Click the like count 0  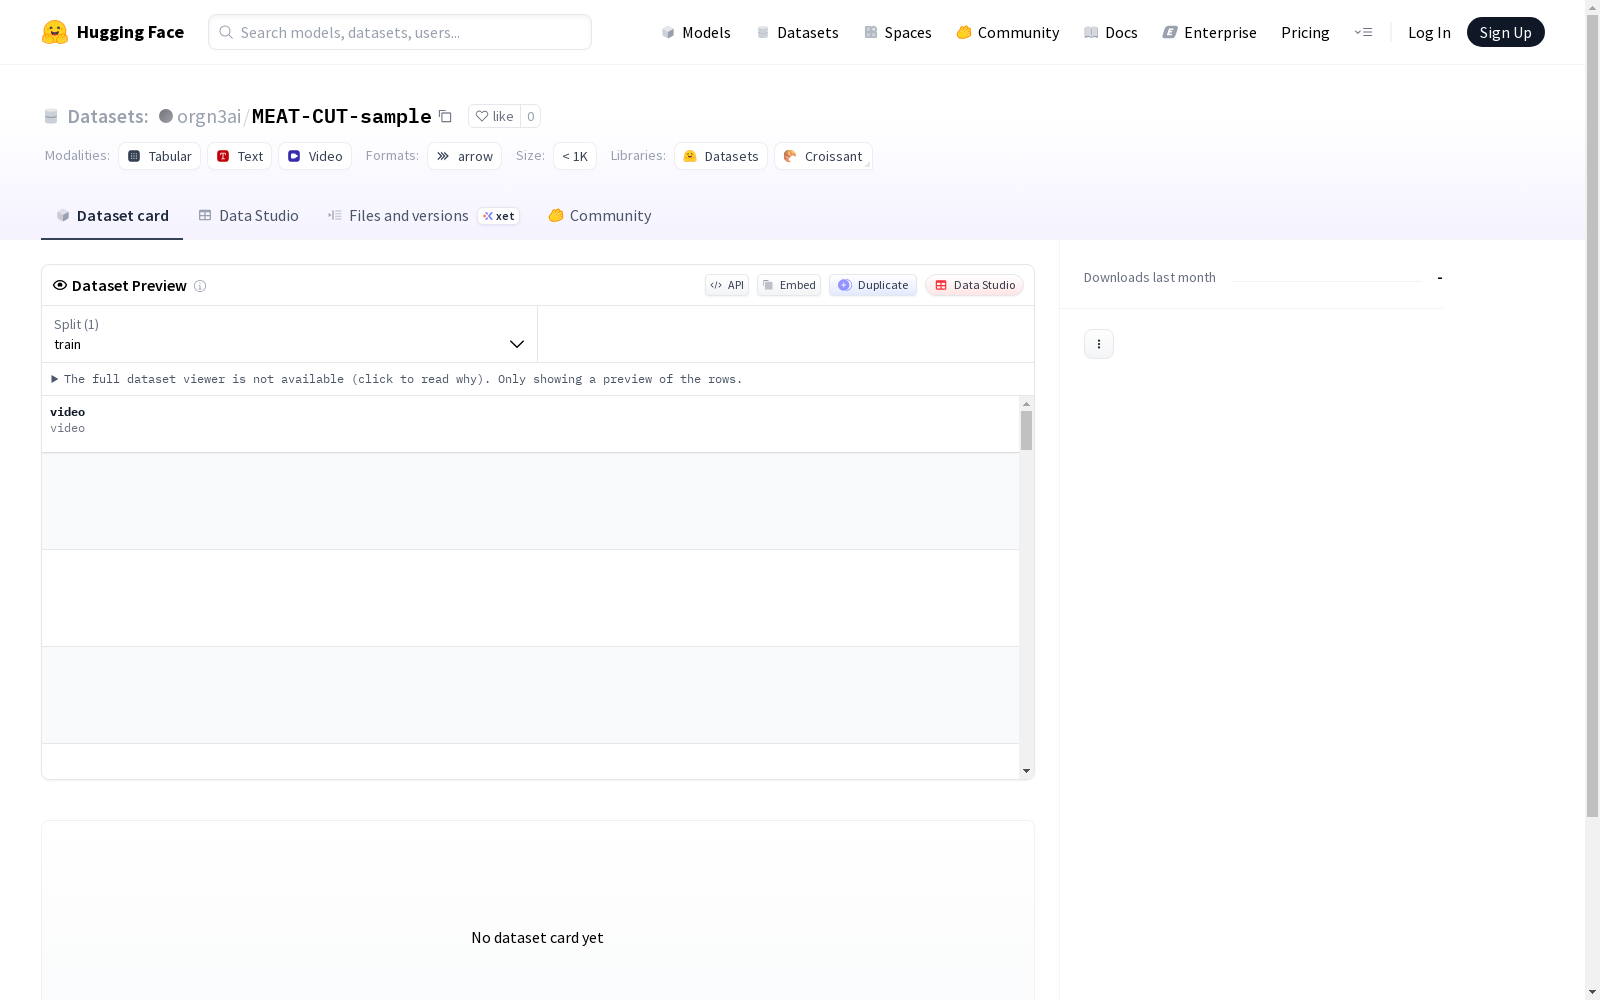(x=531, y=116)
